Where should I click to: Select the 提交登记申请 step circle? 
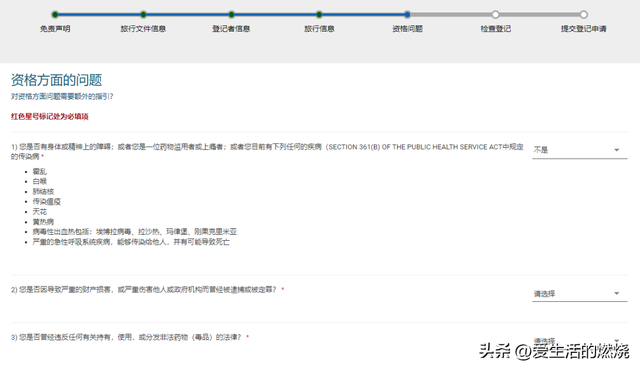coord(584,15)
